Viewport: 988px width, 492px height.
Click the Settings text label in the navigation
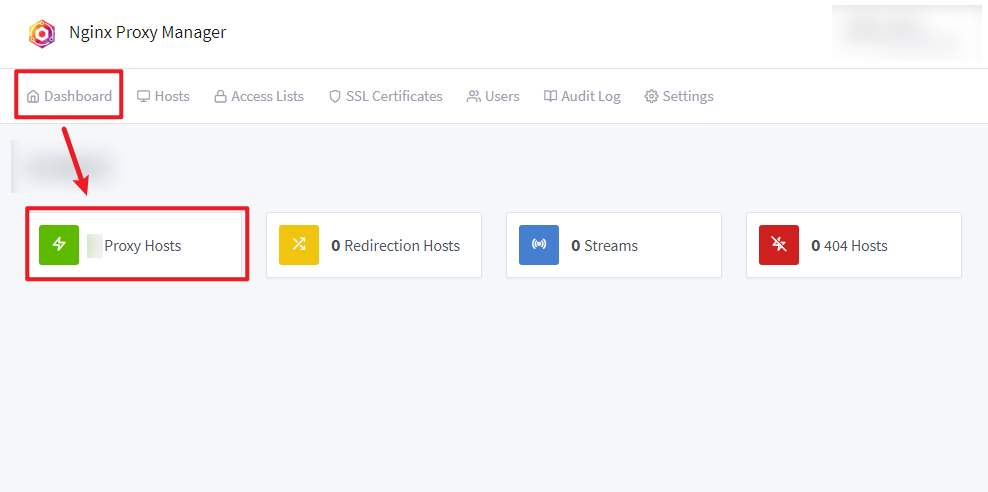pos(688,97)
